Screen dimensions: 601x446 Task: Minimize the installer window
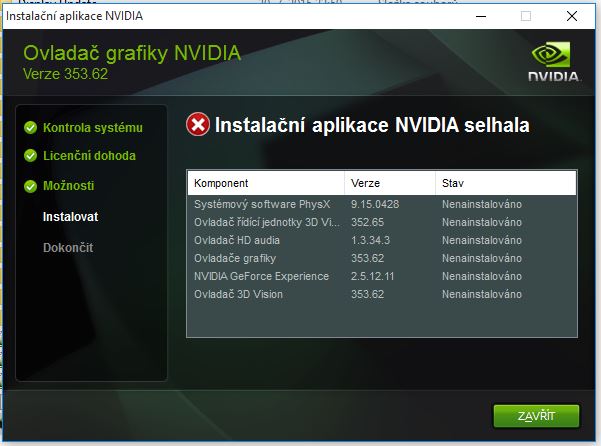tap(481, 16)
